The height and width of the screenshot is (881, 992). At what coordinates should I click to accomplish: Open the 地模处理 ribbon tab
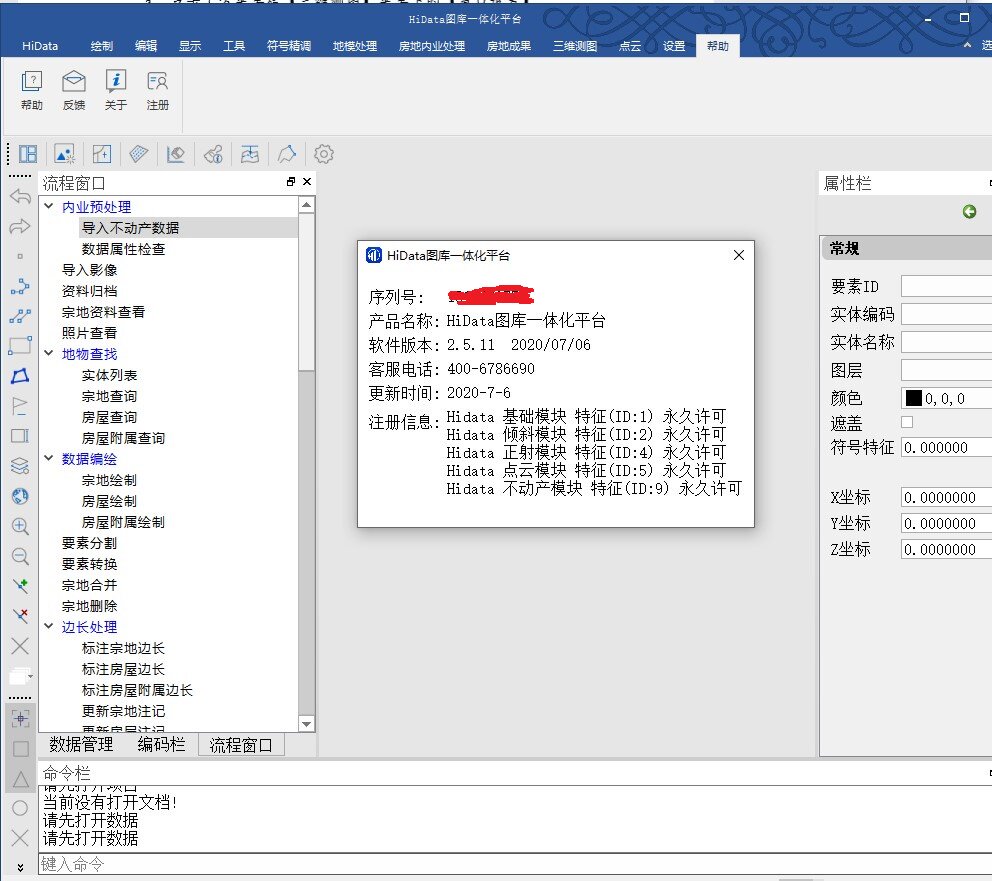coord(355,46)
